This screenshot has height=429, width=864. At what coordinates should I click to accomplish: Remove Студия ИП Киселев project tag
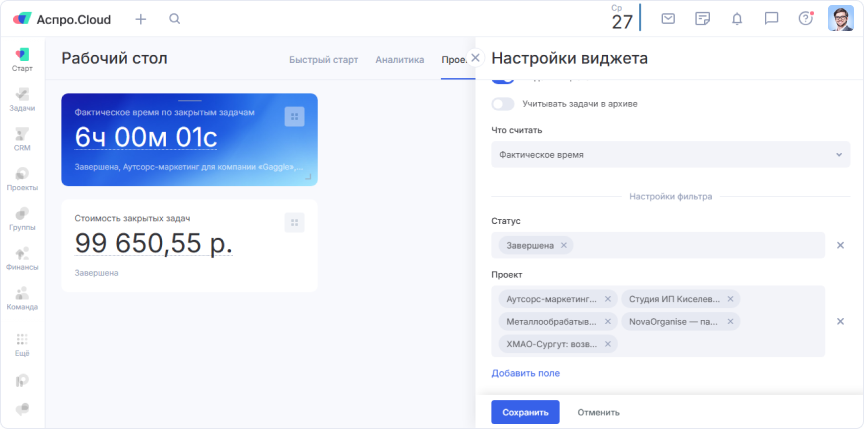730,299
